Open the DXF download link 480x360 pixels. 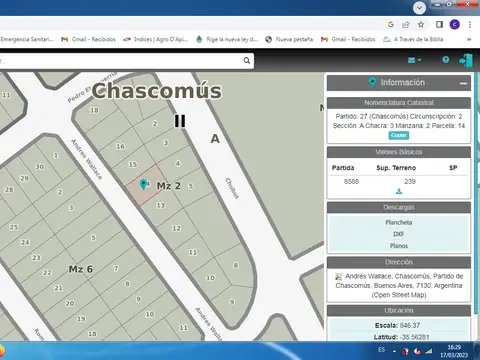[x=399, y=234]
